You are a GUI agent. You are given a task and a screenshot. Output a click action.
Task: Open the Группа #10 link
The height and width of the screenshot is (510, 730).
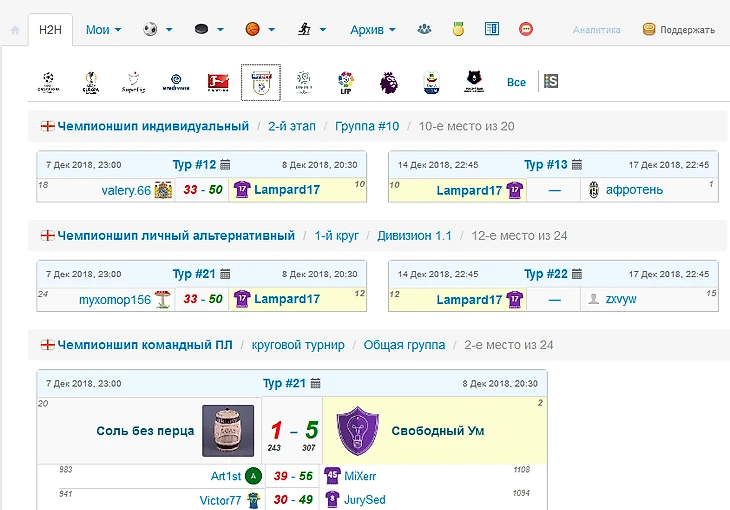coord(367,126)
